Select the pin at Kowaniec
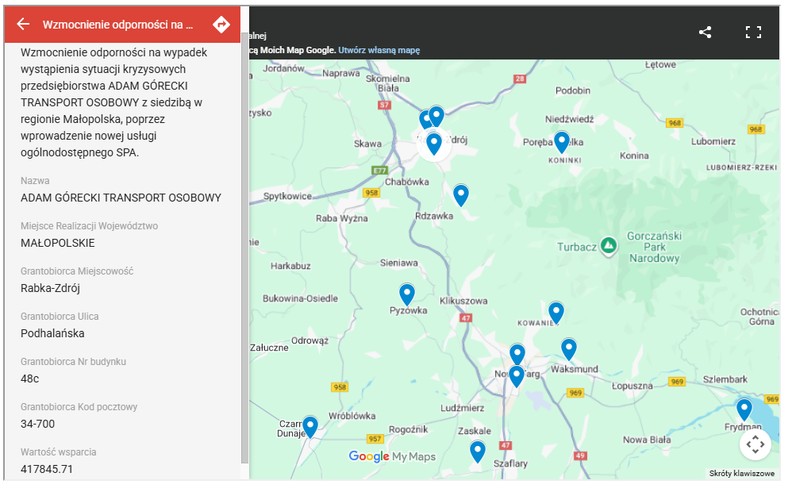 [x=556, y=313]
